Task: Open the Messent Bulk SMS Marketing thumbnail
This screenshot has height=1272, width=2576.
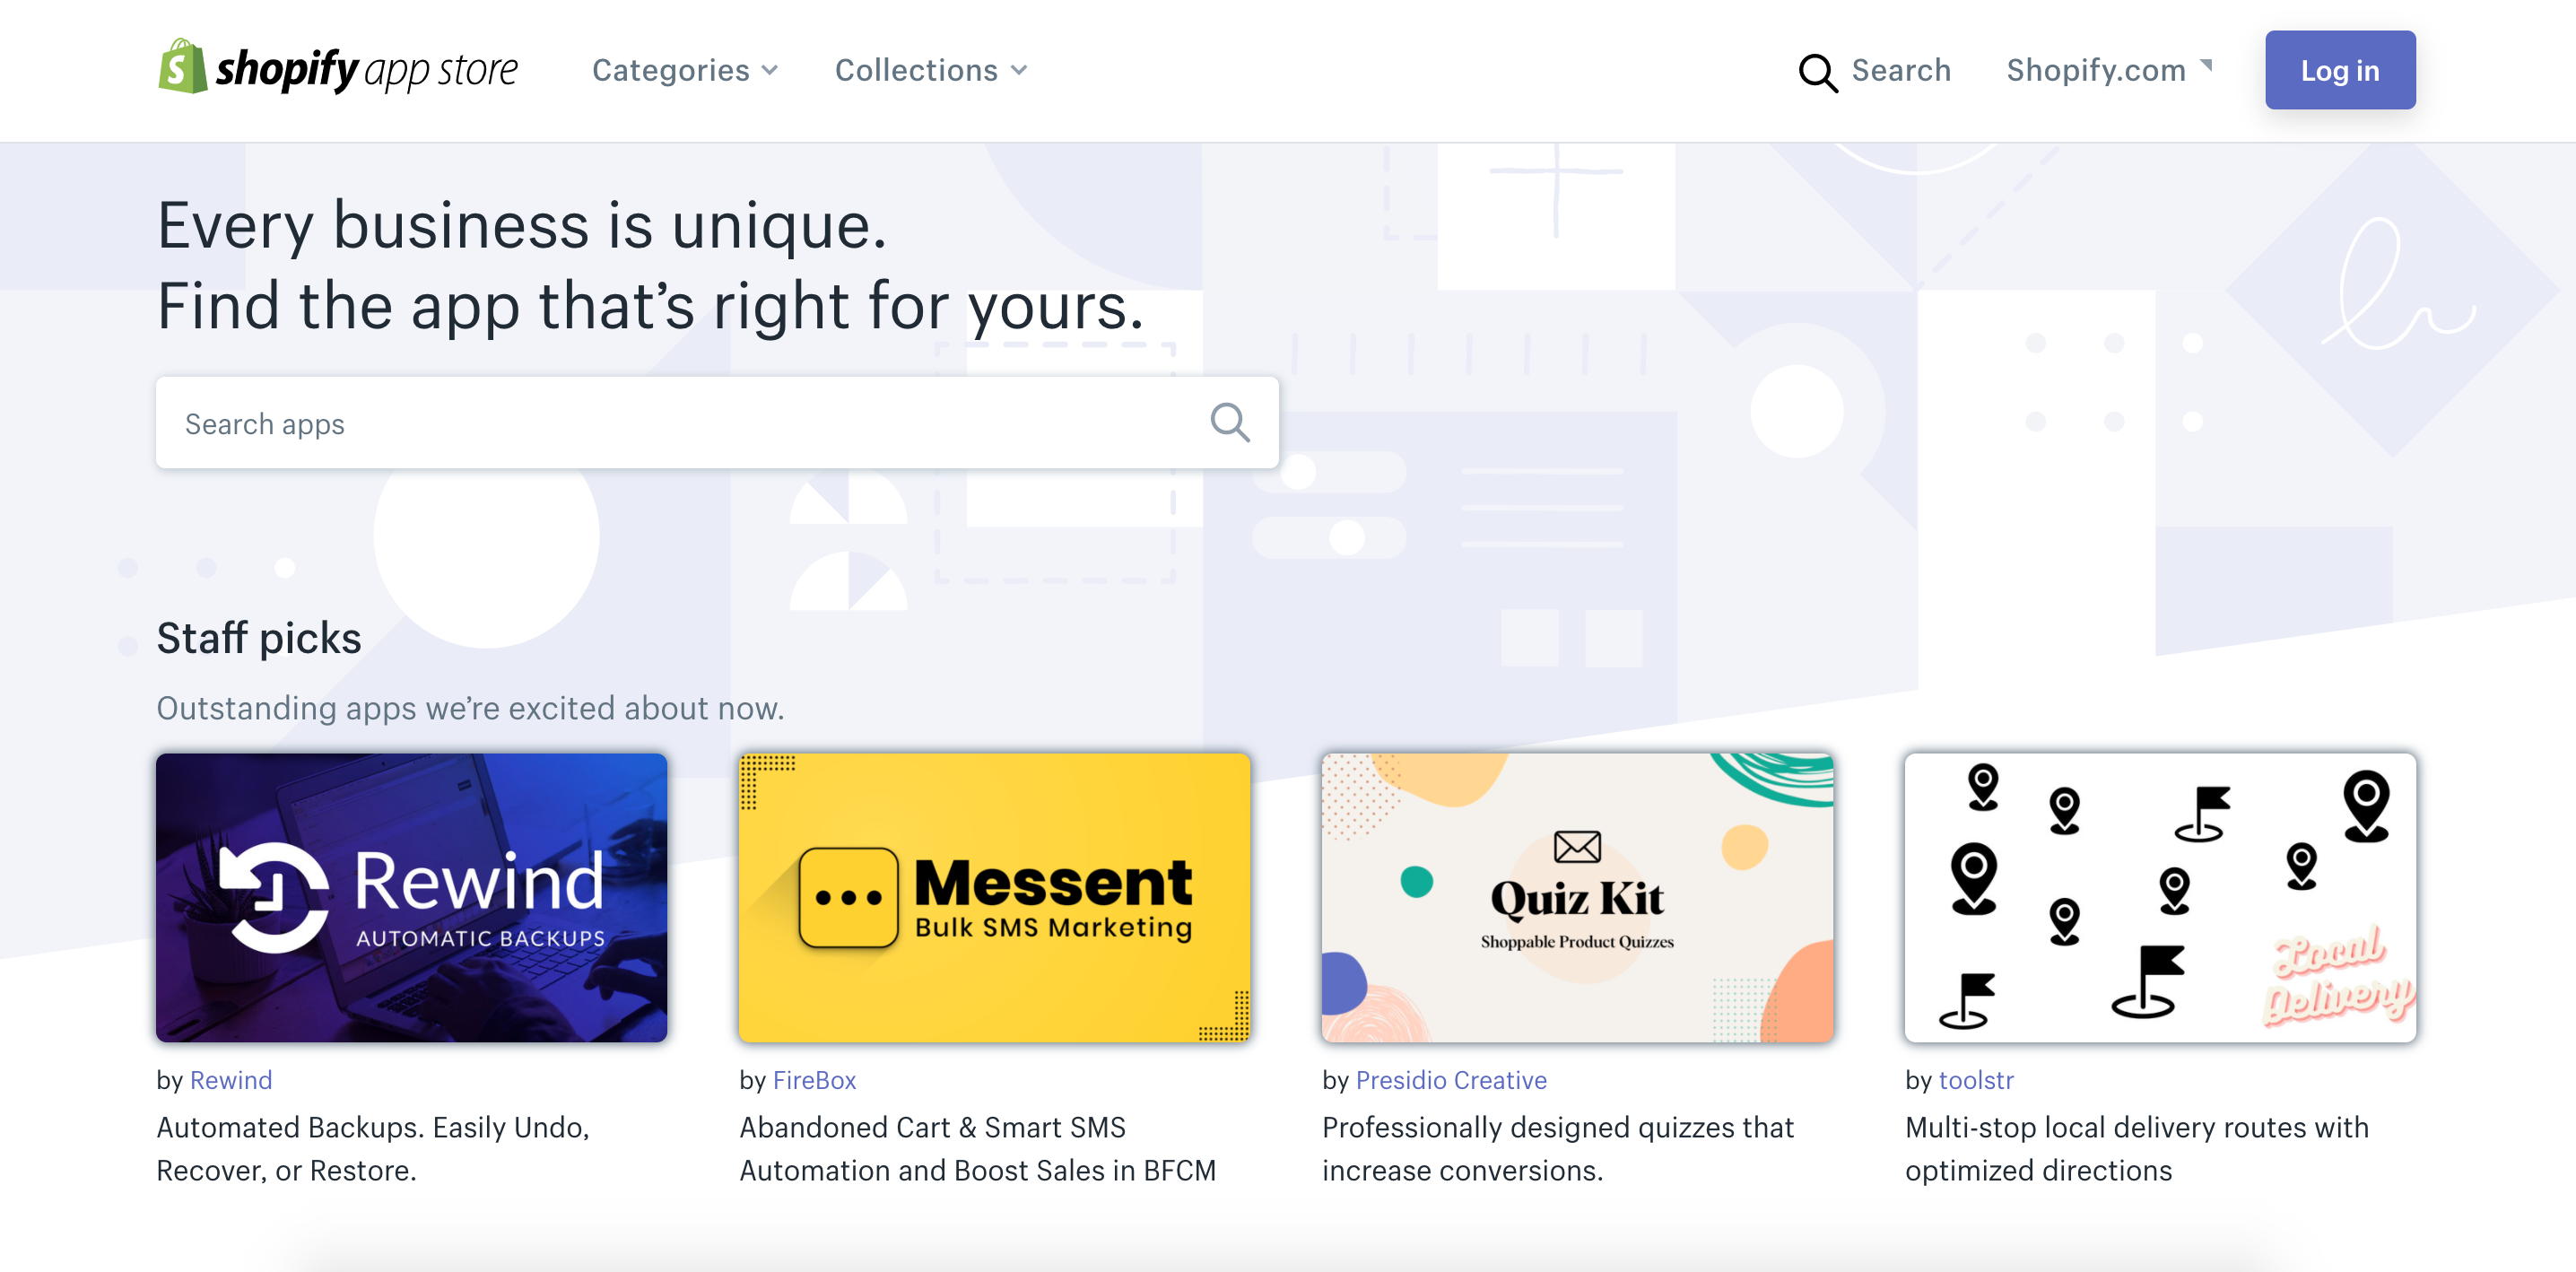Action: 994,897
